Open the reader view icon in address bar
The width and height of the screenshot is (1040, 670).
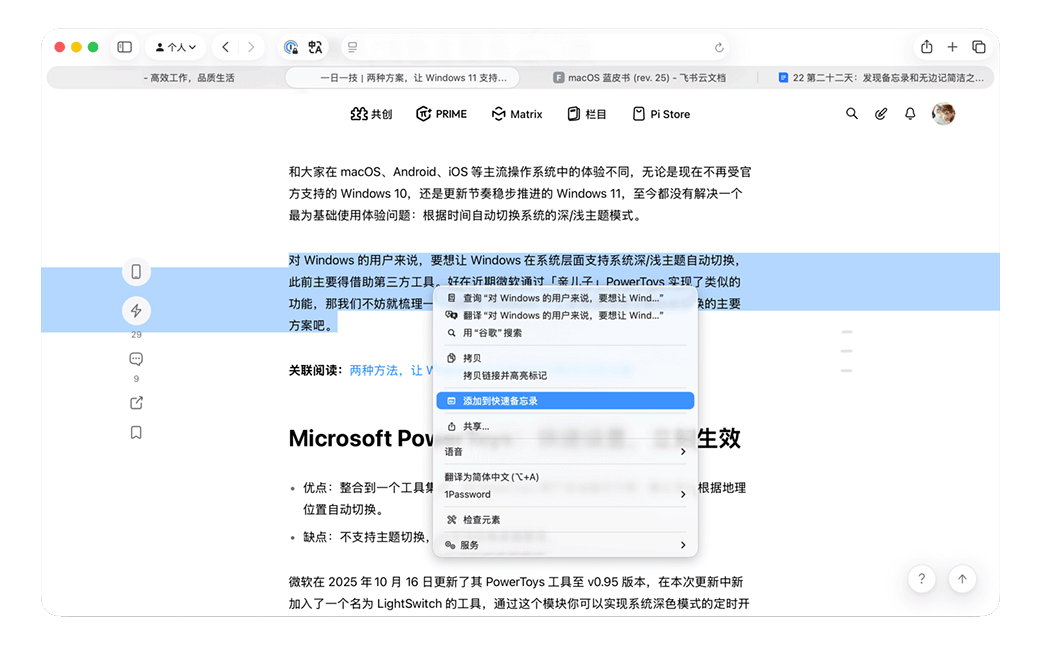pos(352,47)
